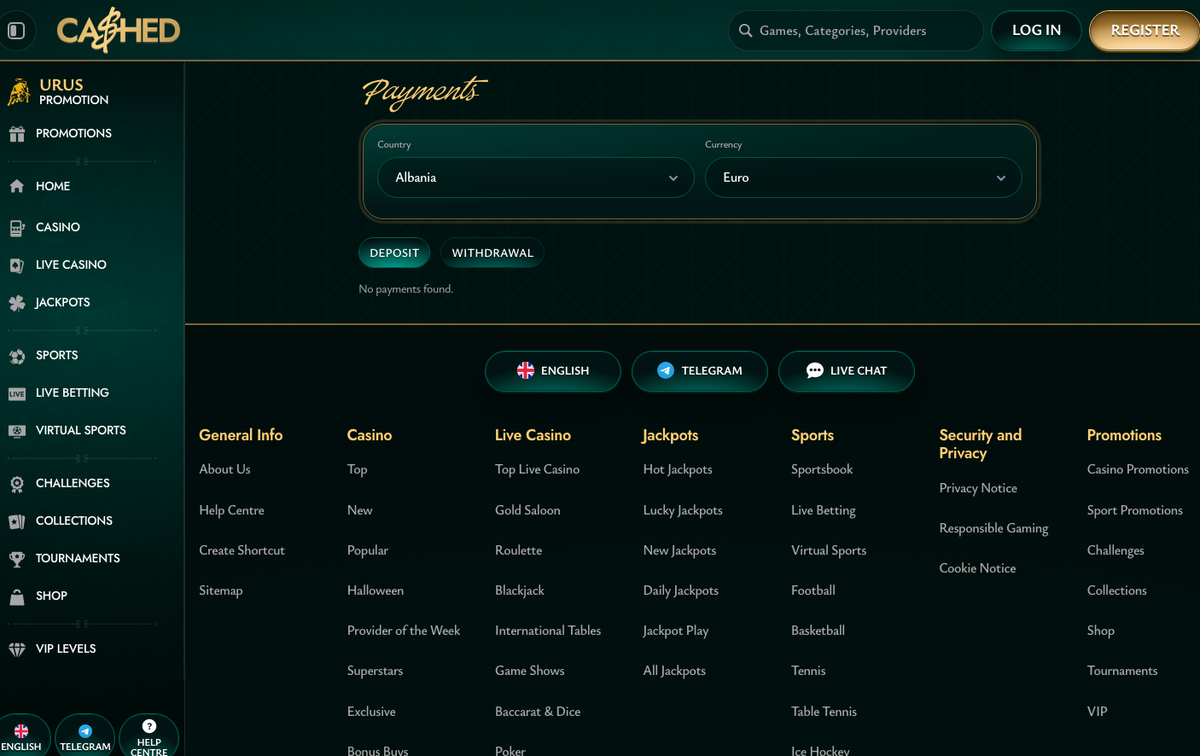Open the Country dropdown showing Albania

536,178
